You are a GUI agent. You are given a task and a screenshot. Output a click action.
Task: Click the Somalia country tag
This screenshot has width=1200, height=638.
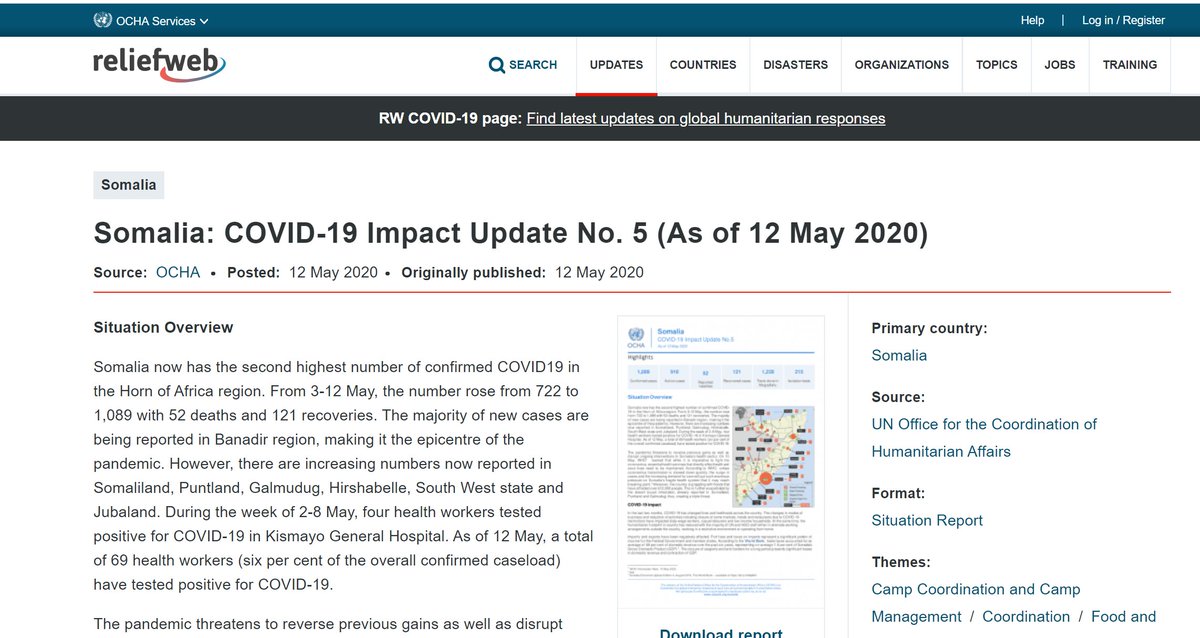[x=128, y=185]
